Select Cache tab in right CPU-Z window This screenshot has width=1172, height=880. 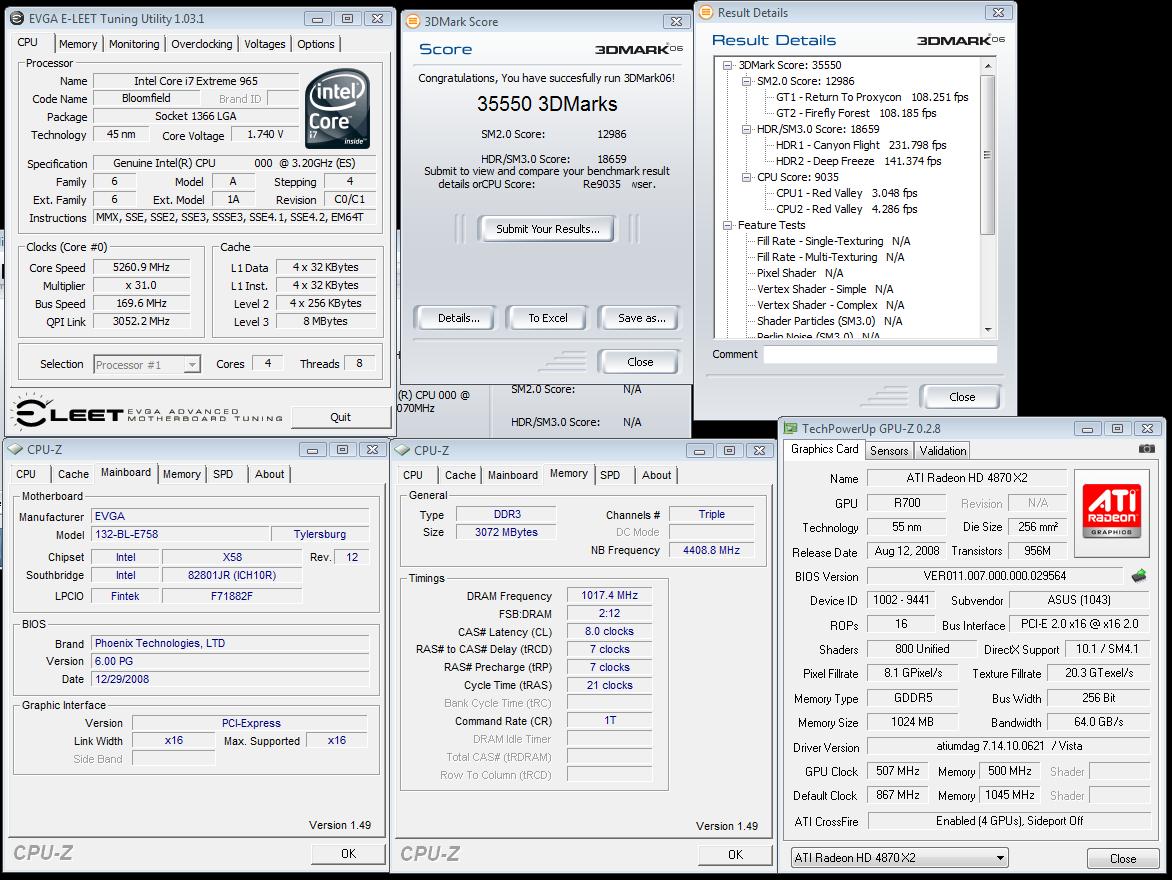[x=460, y=475]
